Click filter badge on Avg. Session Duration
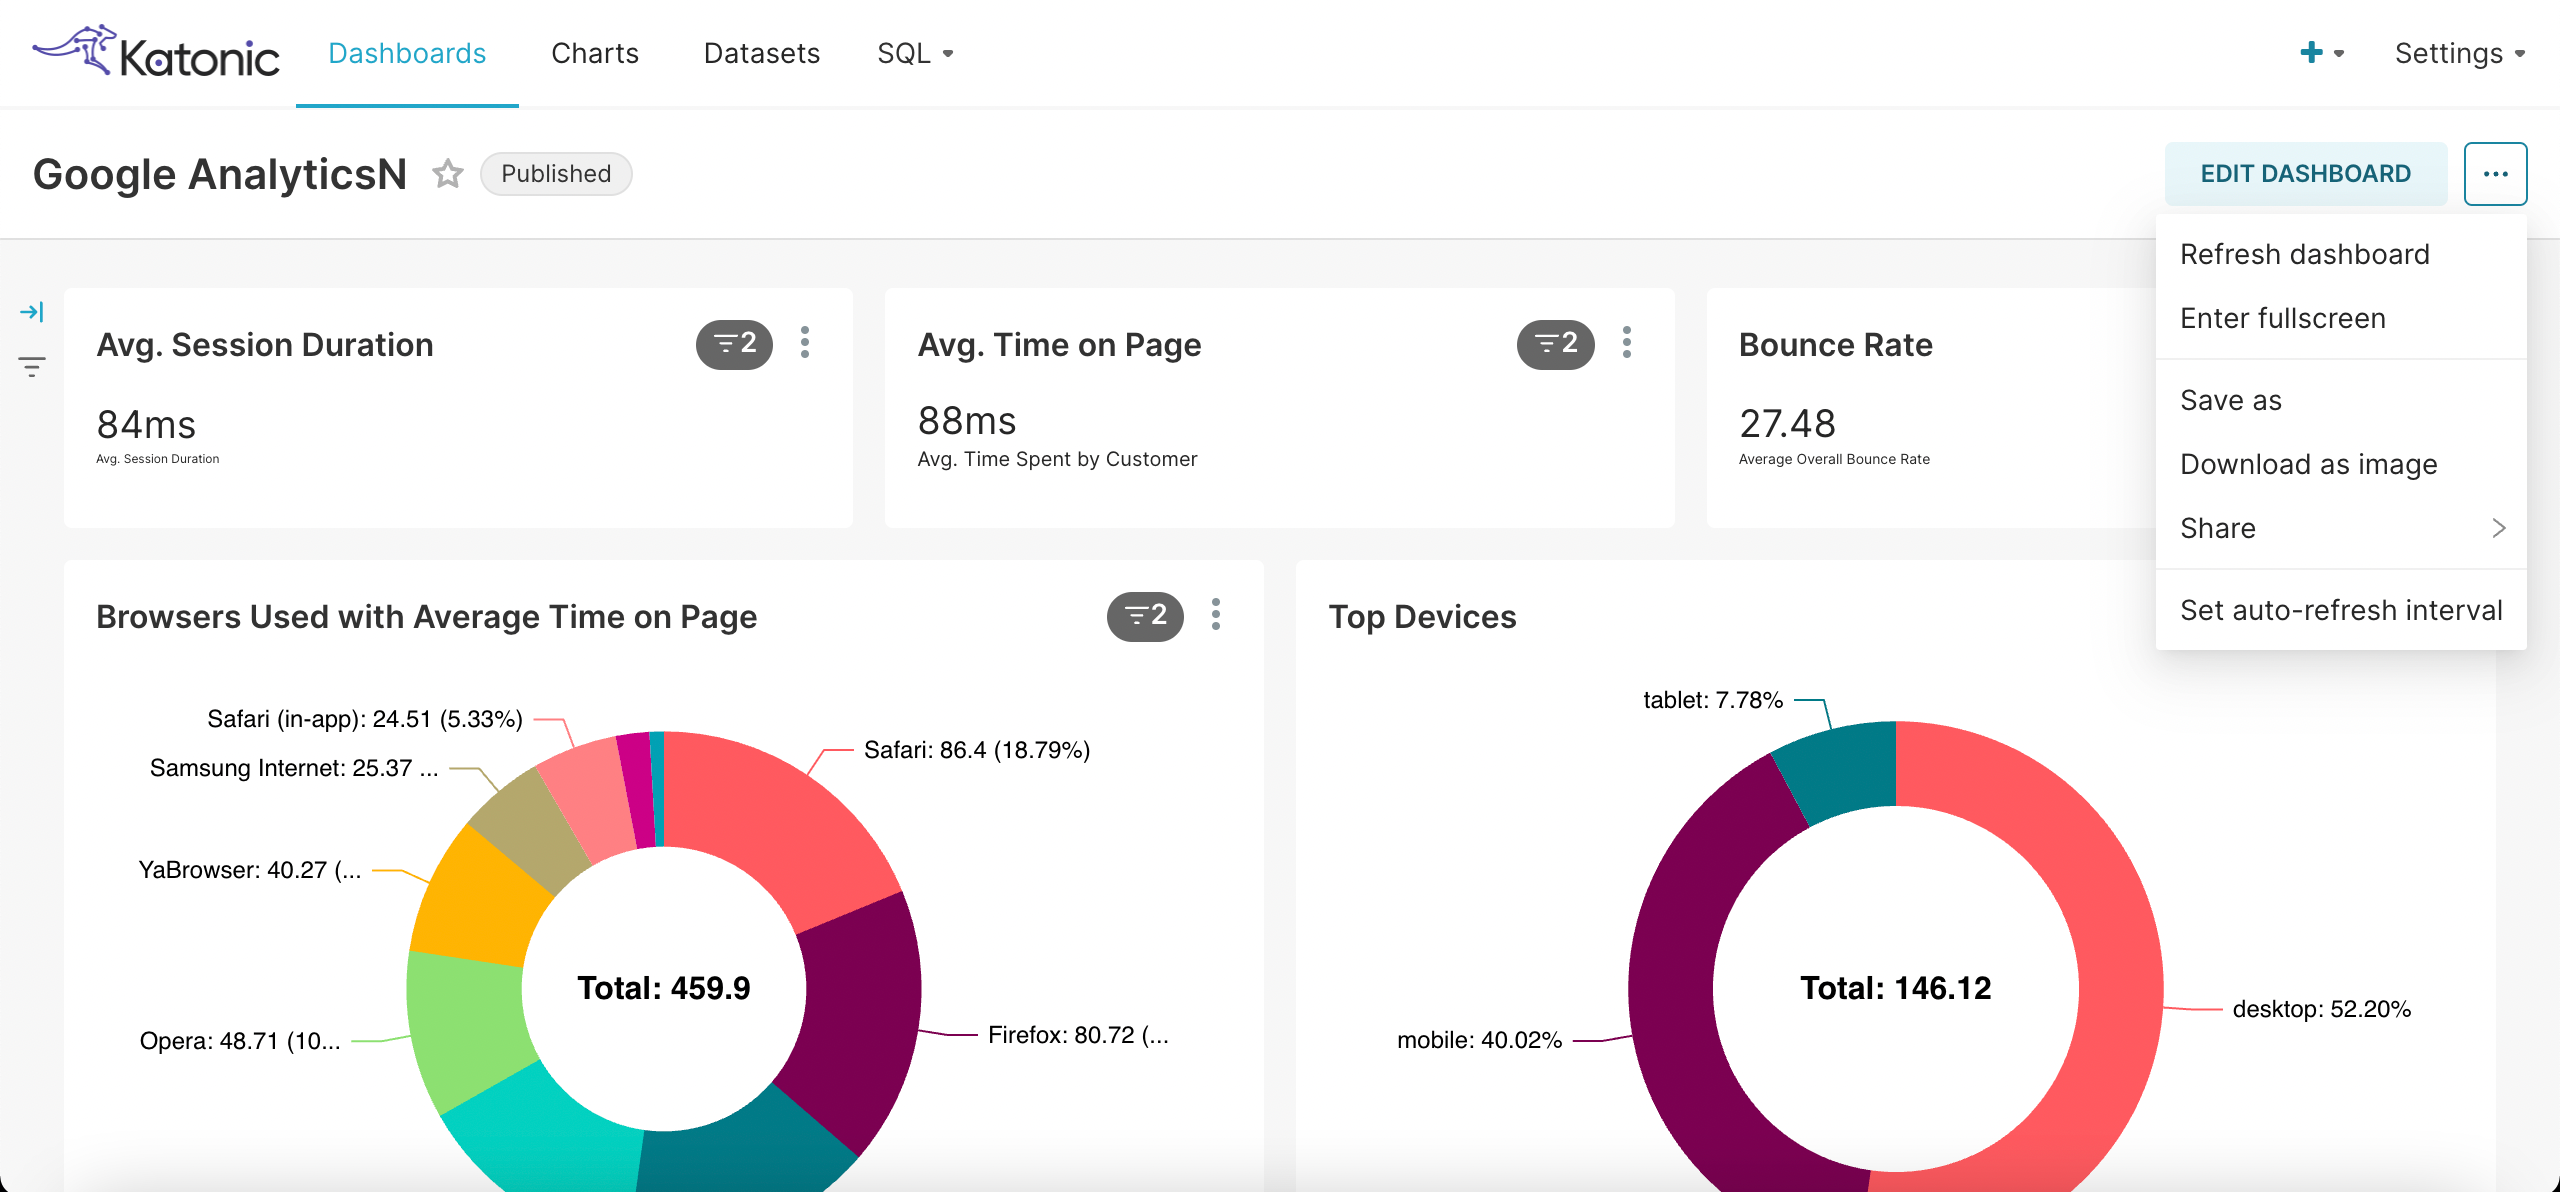The image size is (2560, 1192). [x=734, y=344]
